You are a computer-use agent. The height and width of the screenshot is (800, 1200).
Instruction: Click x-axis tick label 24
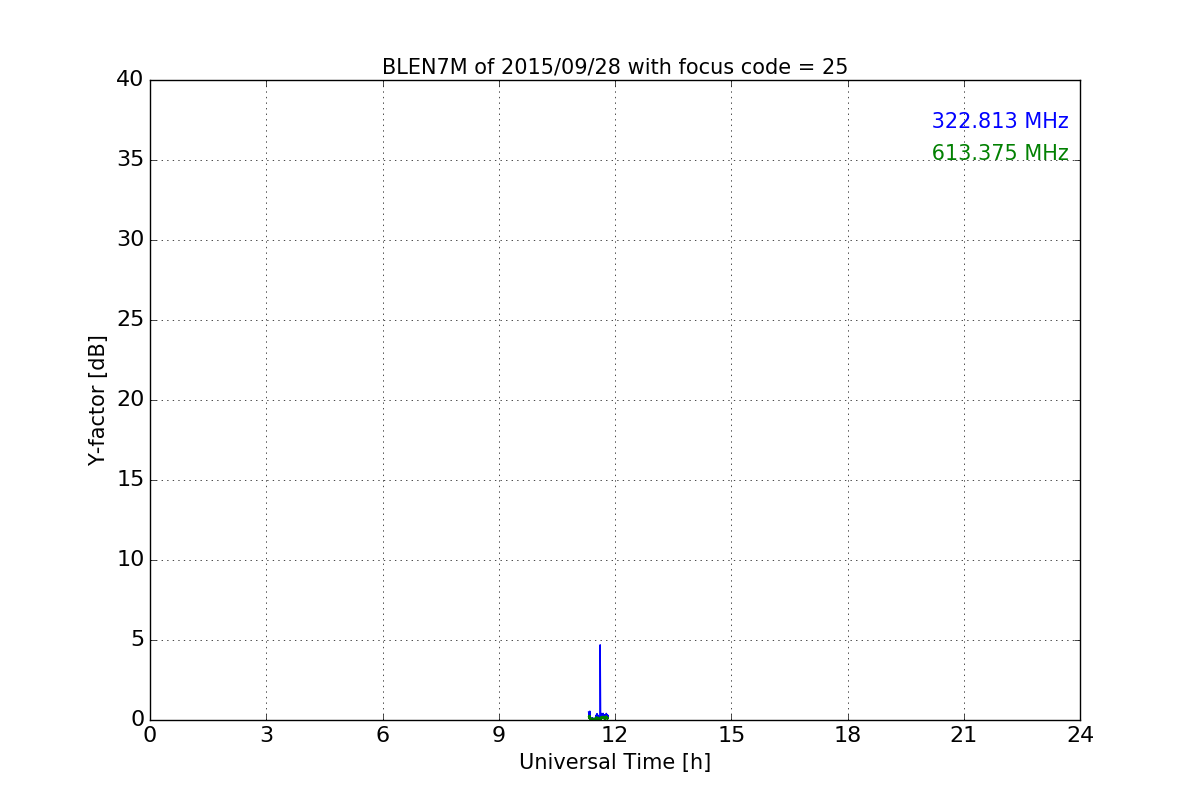(x=1080, y=735)
